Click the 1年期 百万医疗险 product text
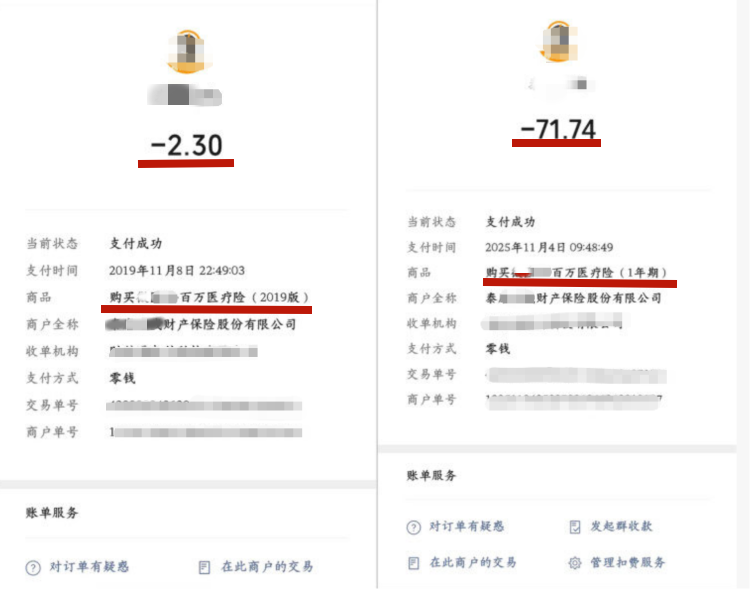Viewport: 750px width, 589px height. [x=576, y=273]
